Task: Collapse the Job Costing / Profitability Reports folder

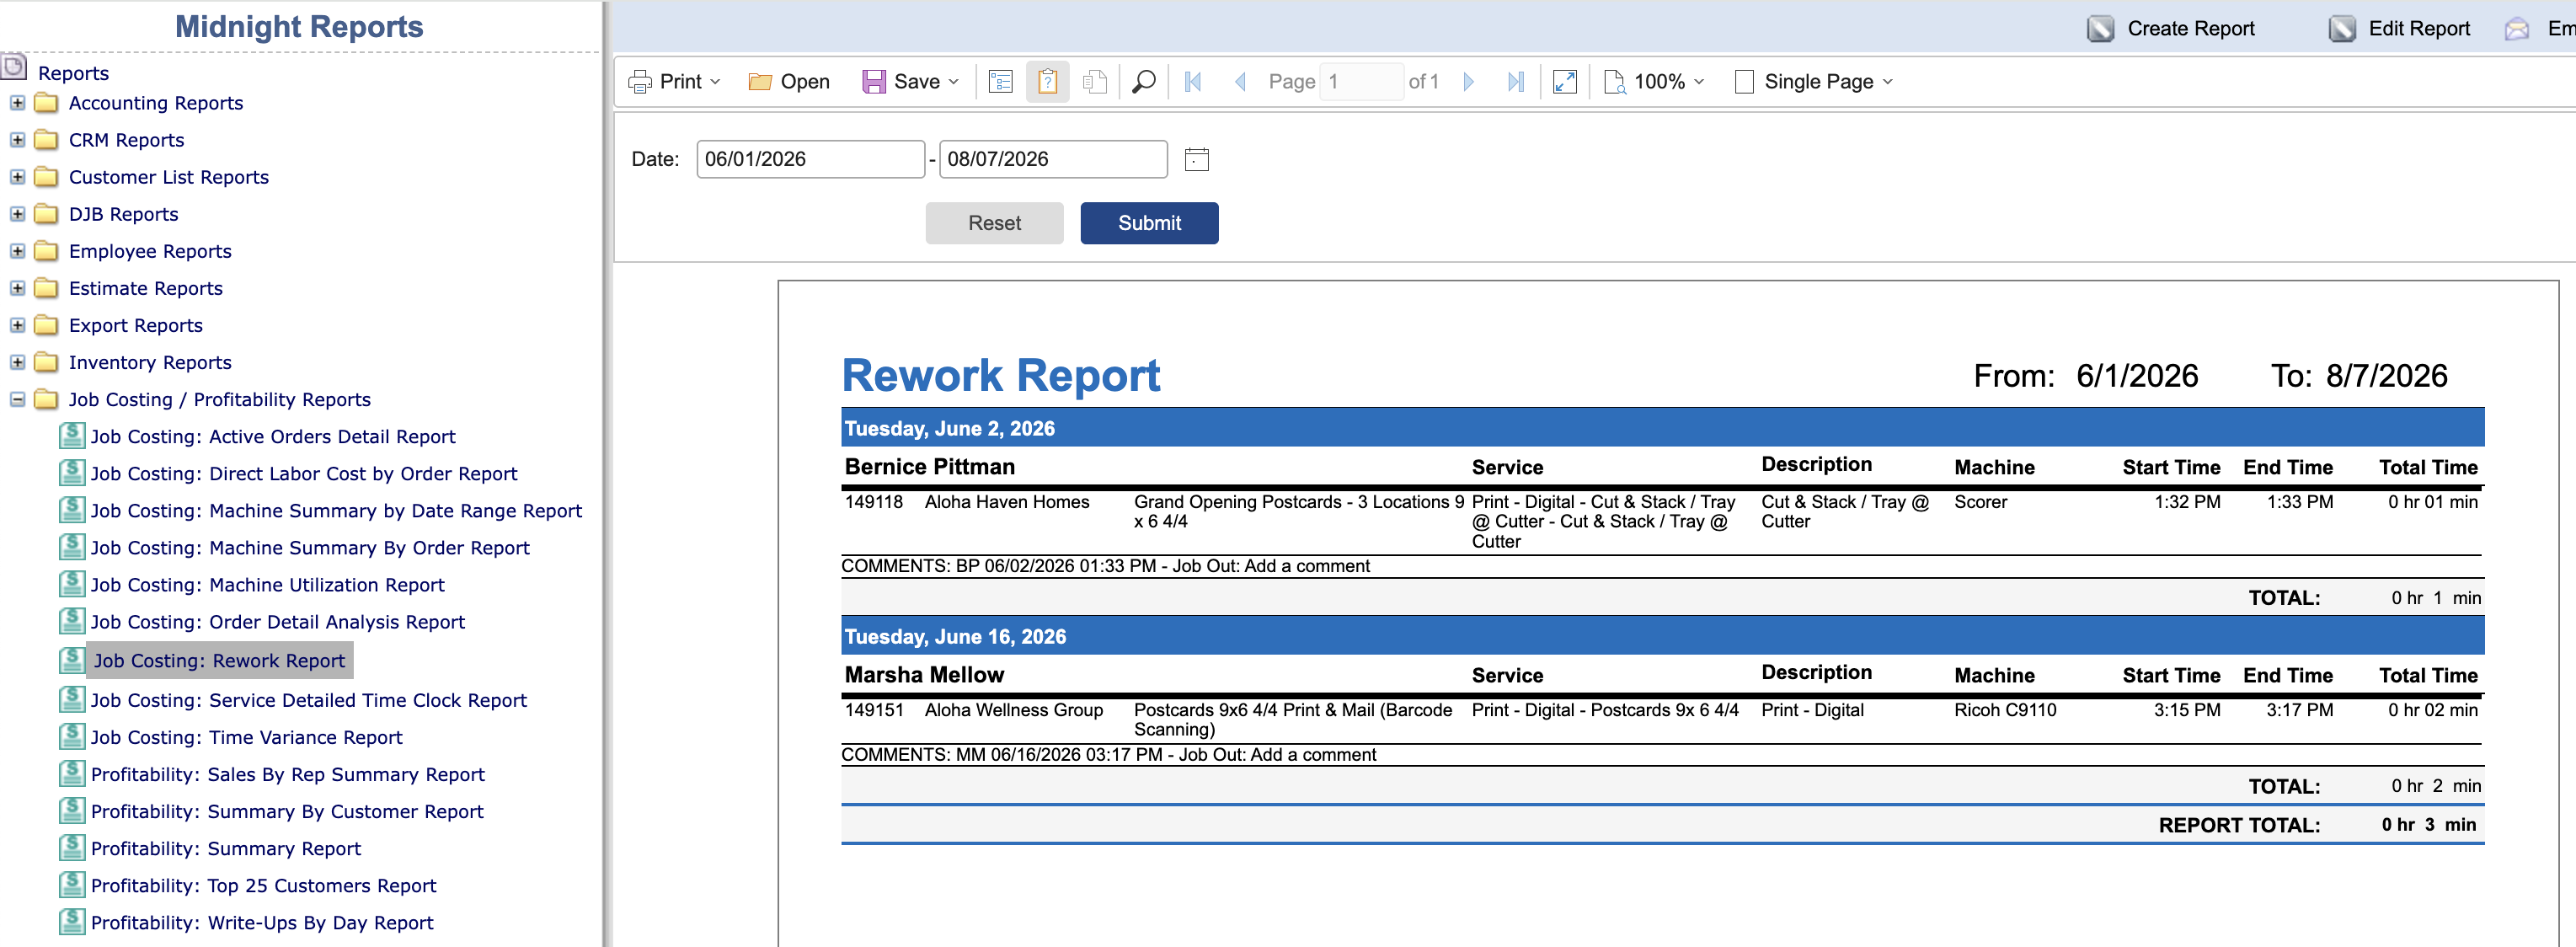Action: click(x=17, y=399)
